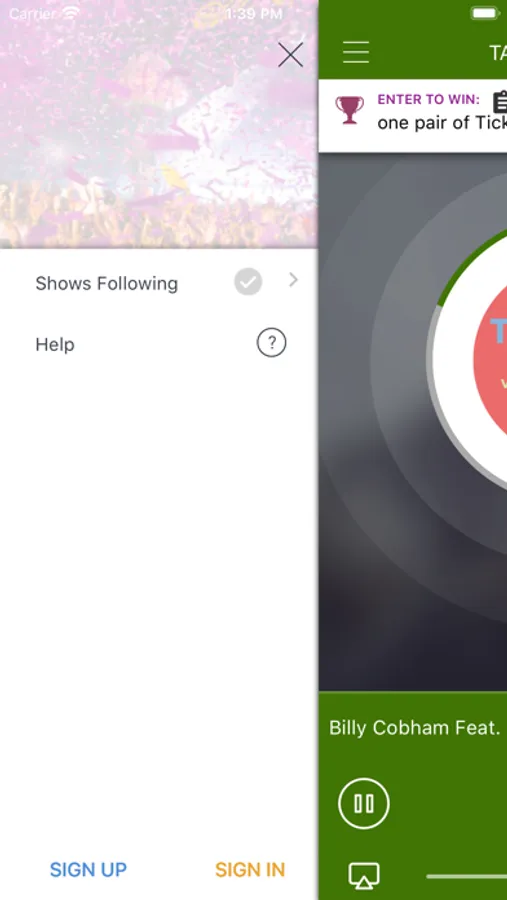Screen dimensions: 507x900
Task: Tap the SIGN IN link
Action: pyautogui.click(x=250, y=870)
